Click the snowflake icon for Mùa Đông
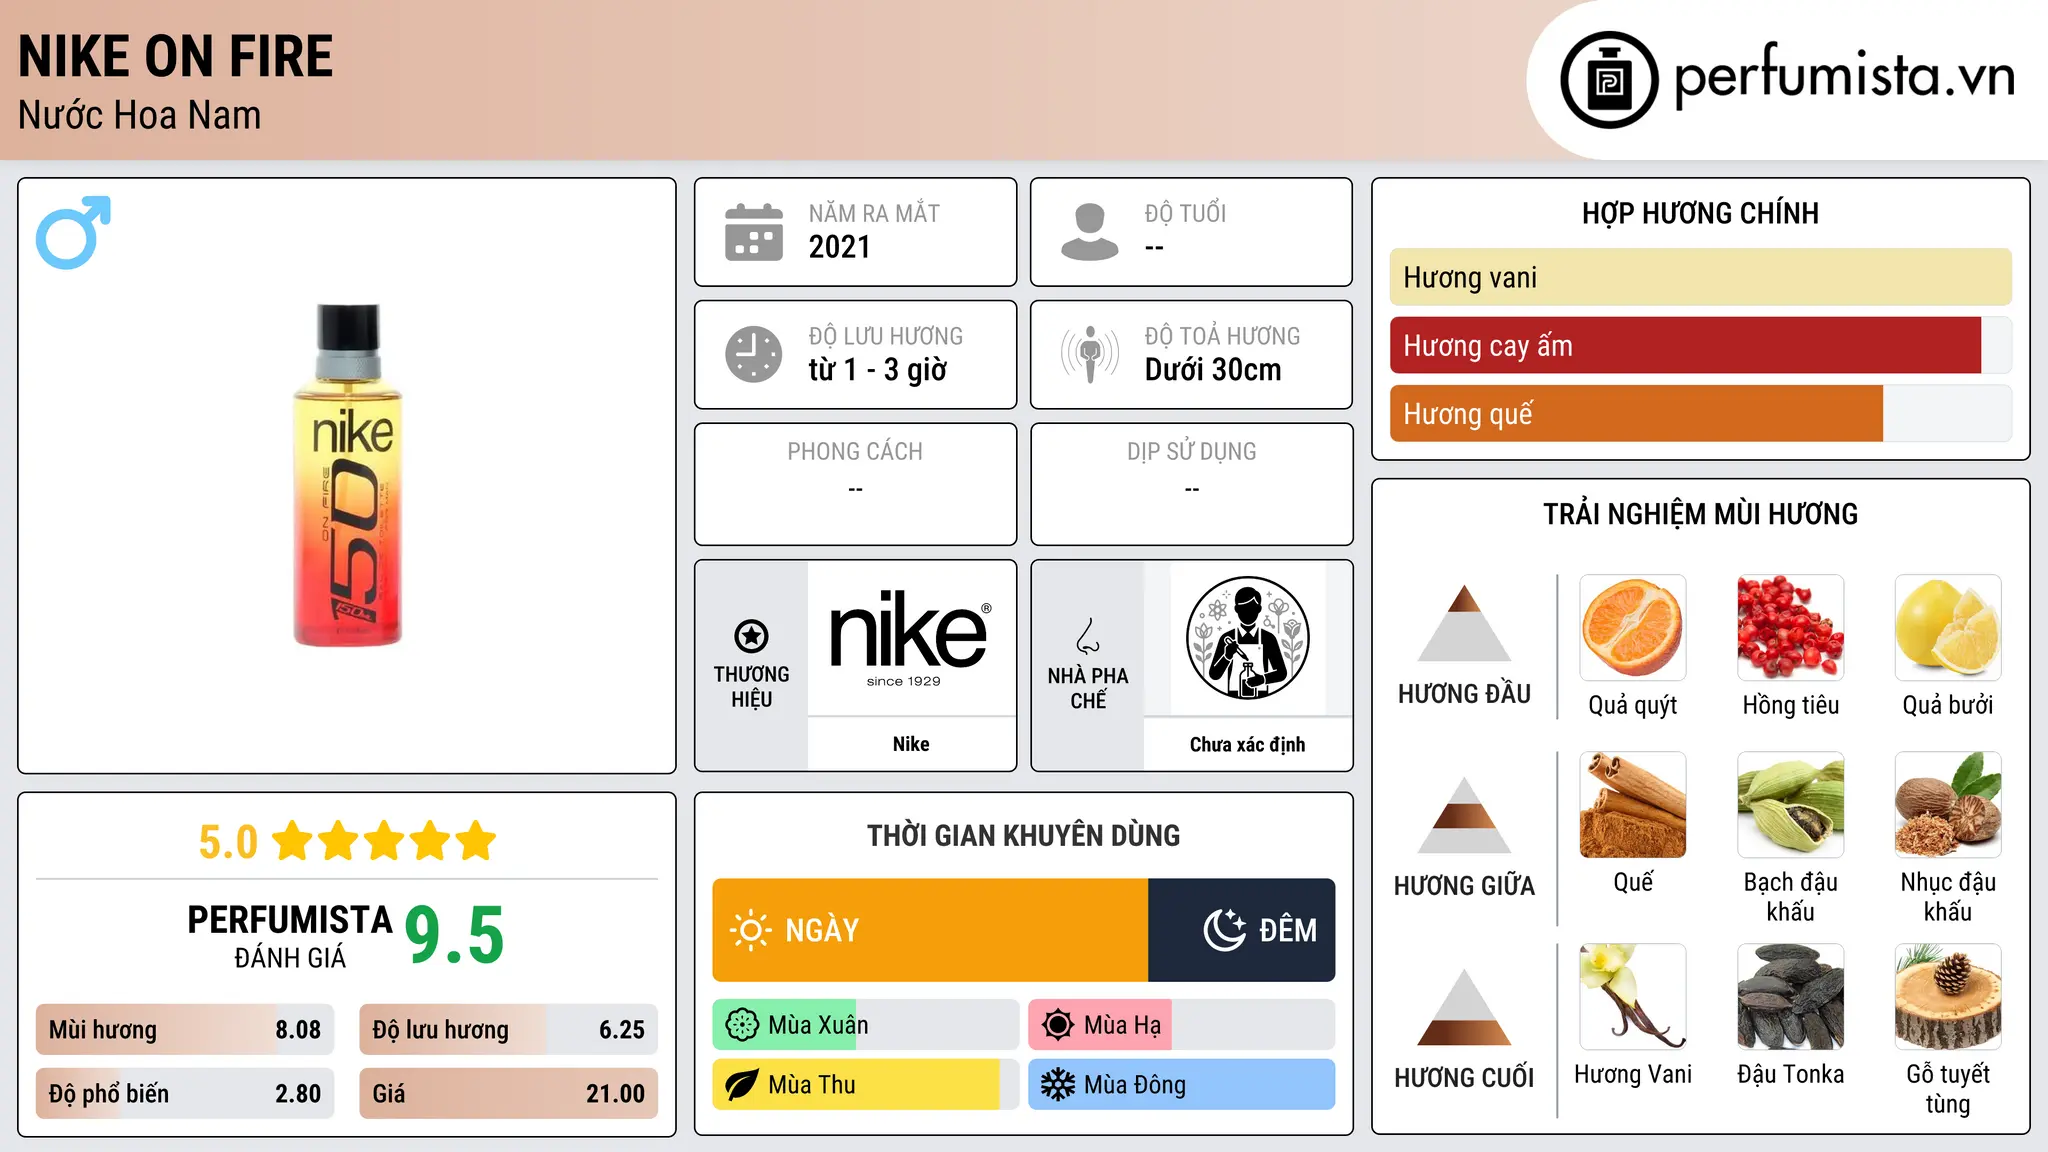This screenshot has height=1152, width=2048. point(1058,1085)
